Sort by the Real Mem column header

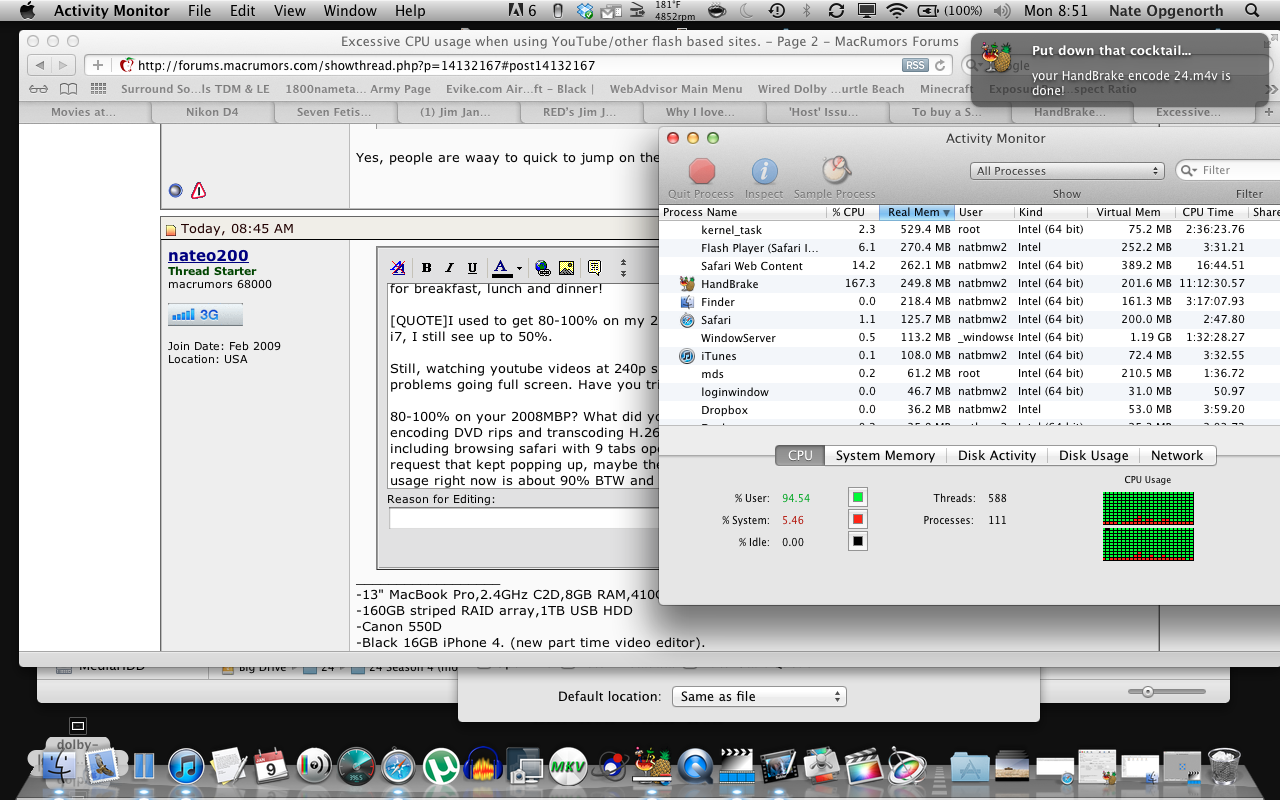click(917, 212)
